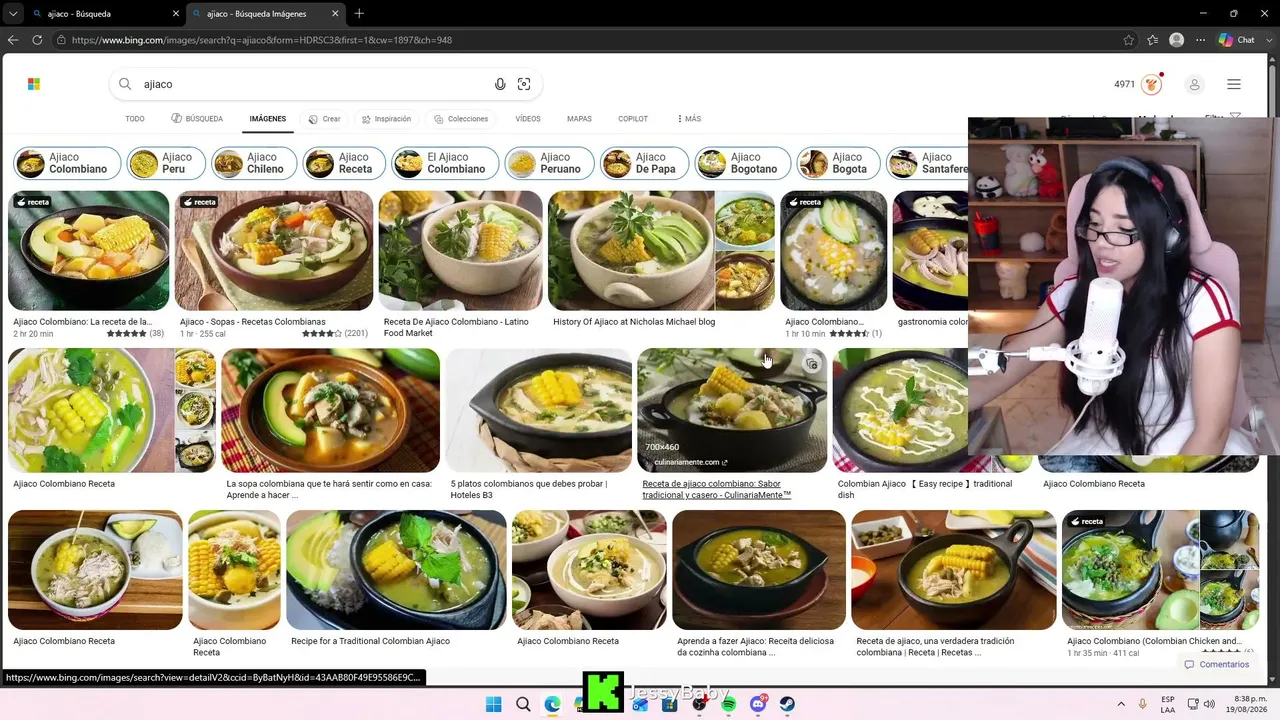The image size is (1280, 720).
Task: Start voice search with microphone icon
Action: coord(500,84)
